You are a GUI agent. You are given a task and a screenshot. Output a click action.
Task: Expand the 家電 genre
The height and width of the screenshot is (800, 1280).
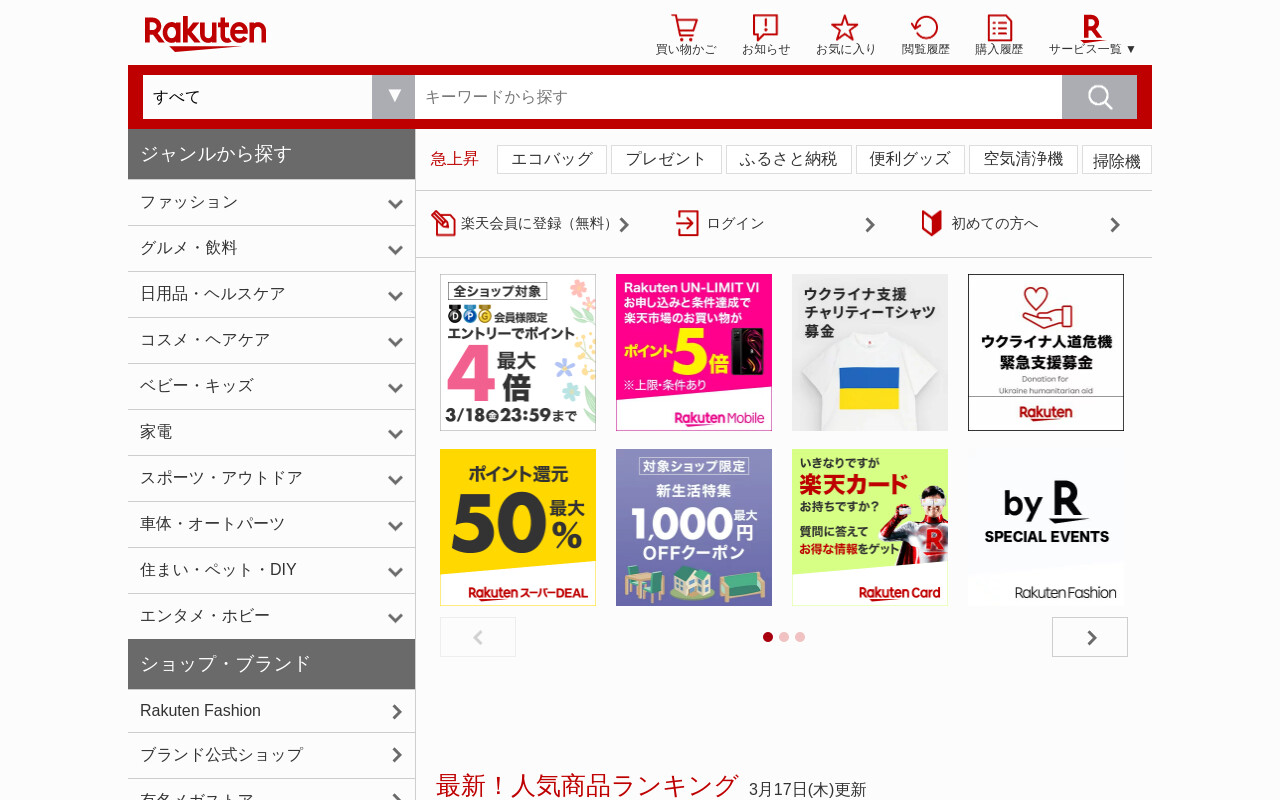(x=271, y=433)
